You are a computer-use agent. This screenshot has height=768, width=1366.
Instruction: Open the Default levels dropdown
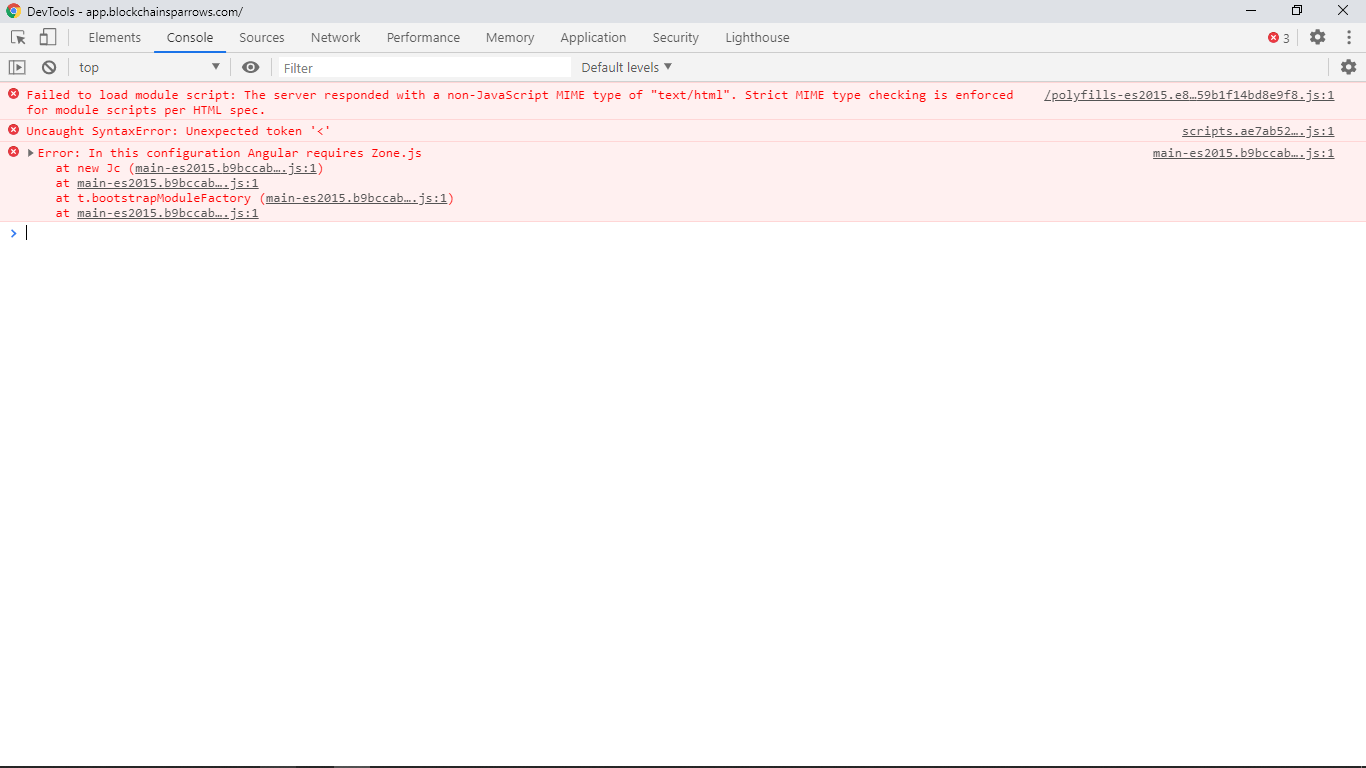click(x=625, y=67)
